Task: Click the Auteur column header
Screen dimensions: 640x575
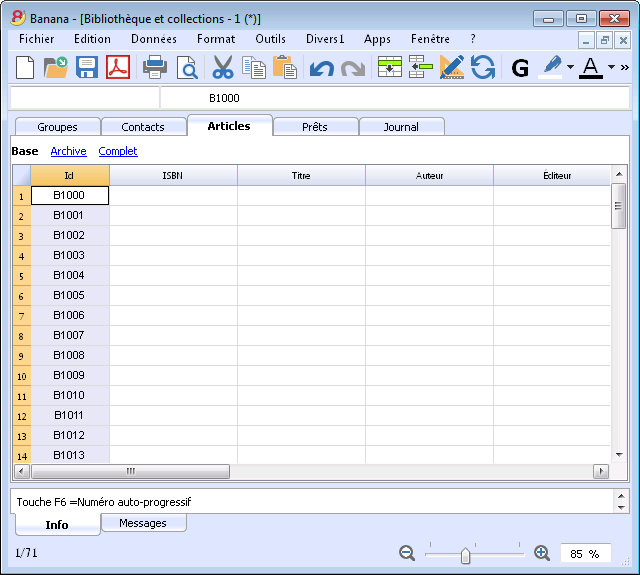Action: (x=429, y=175)
